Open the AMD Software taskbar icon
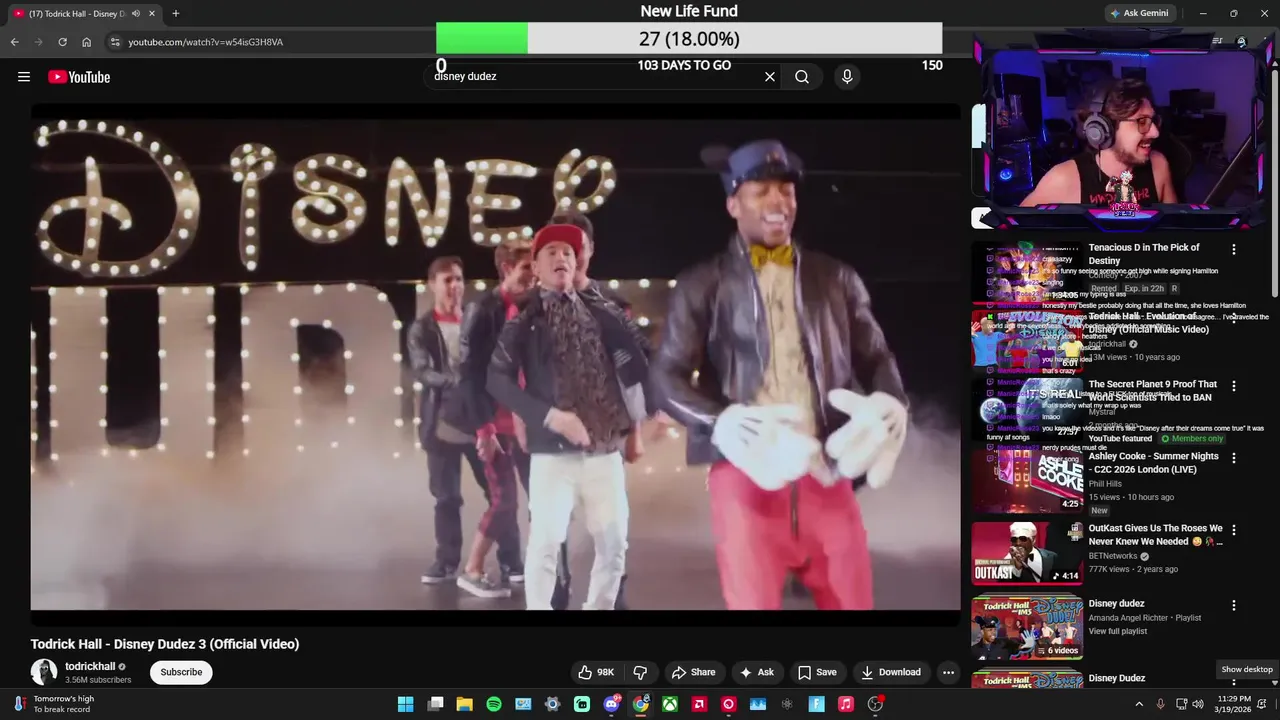1280x720 pixels. [699, 704]
